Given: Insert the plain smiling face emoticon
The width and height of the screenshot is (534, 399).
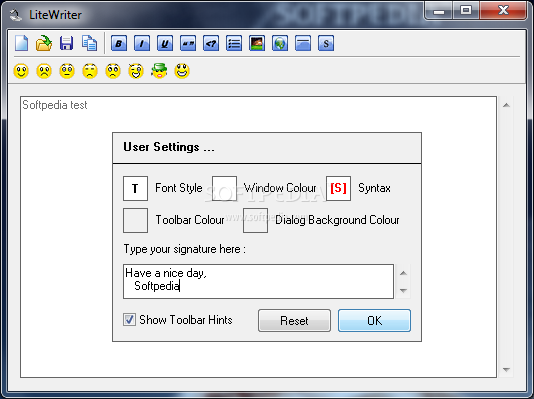Looking at the screenshot, I should coord(21,71).
